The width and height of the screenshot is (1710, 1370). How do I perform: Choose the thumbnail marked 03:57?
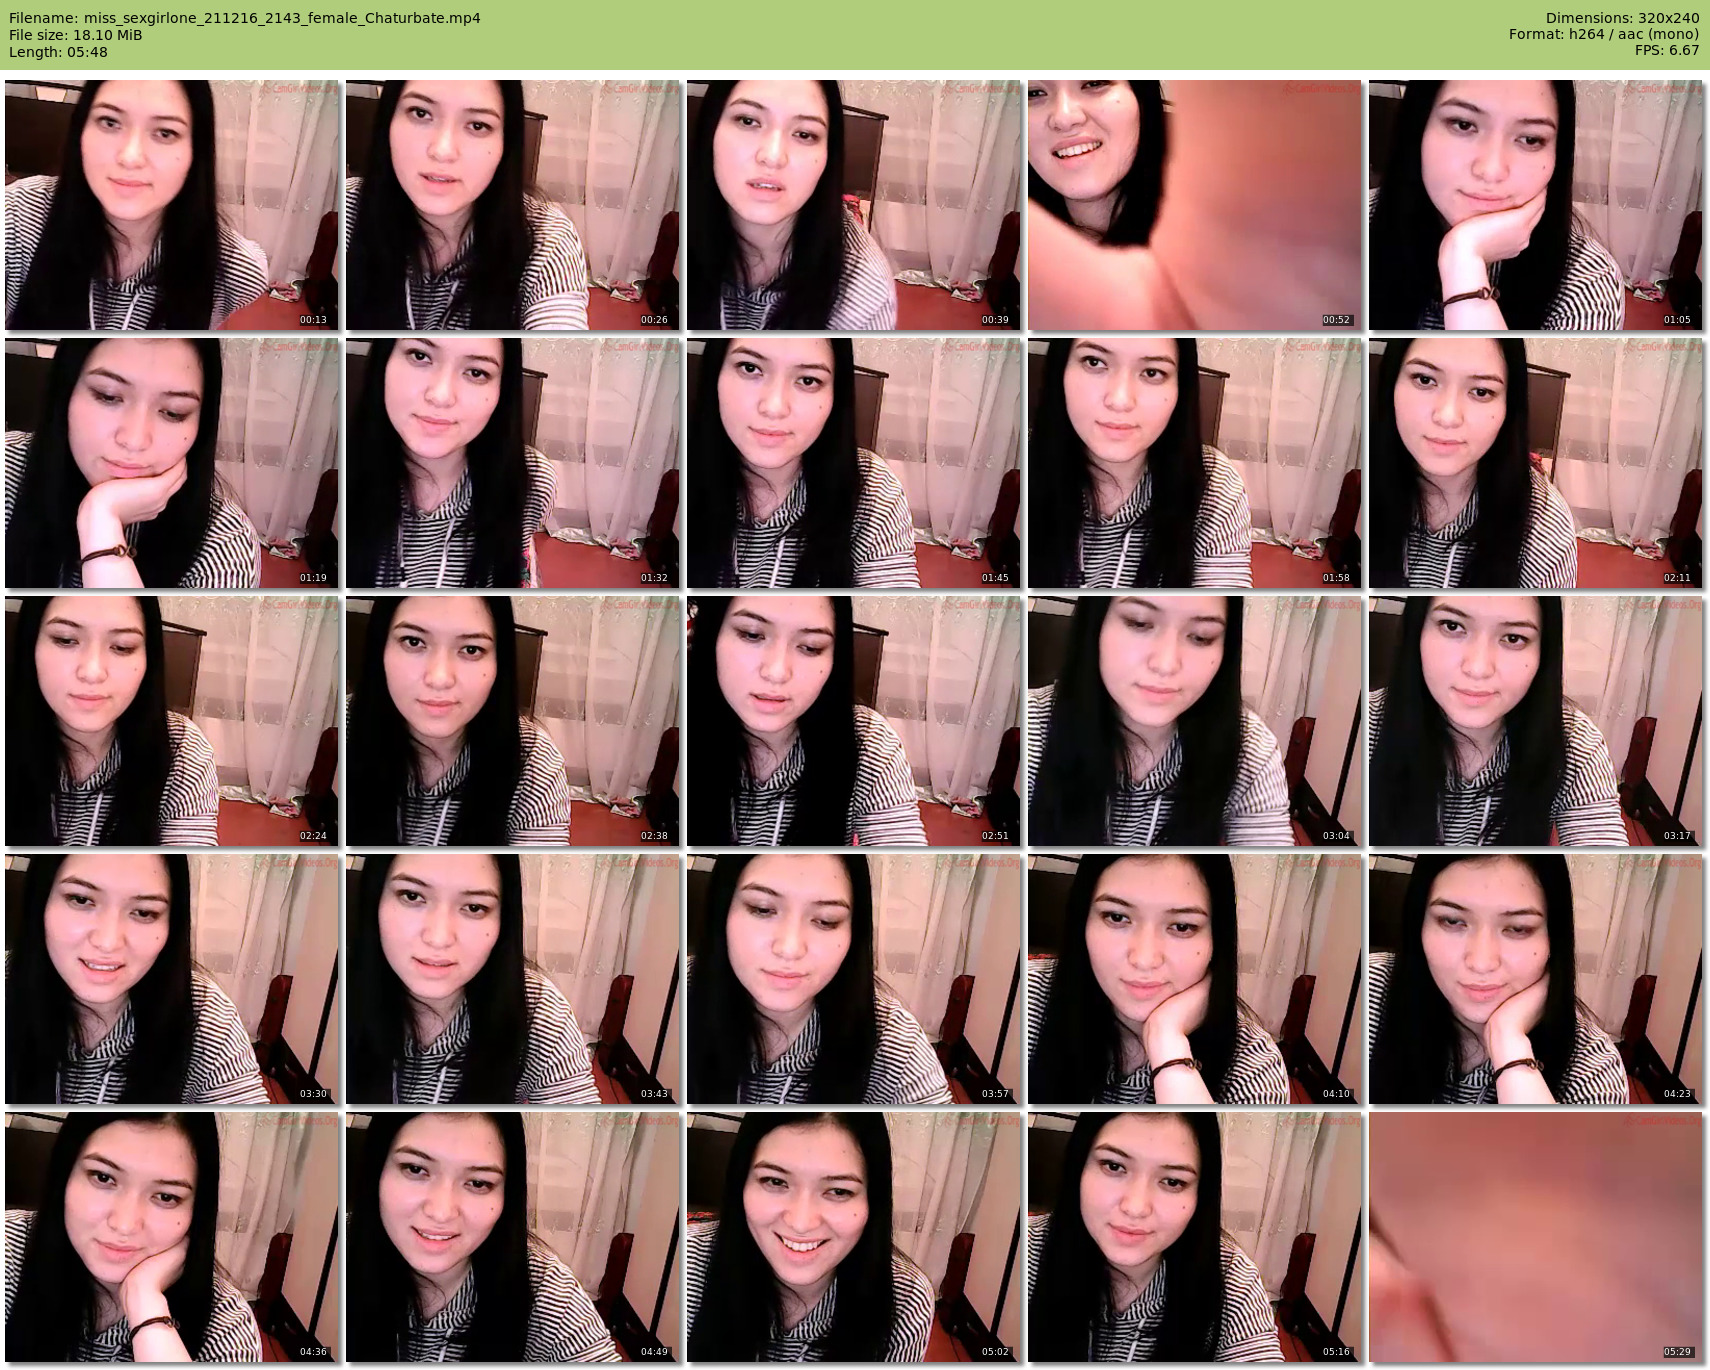[854, 979]
